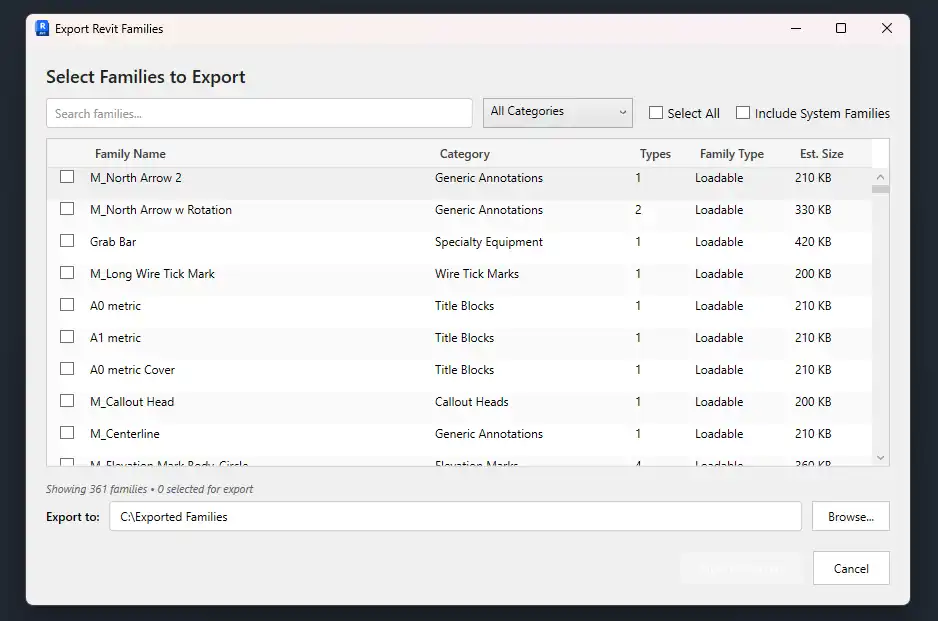
Task: Tick the M_North Arrow 2 checkbox
Action: click(x=67, y=177)
